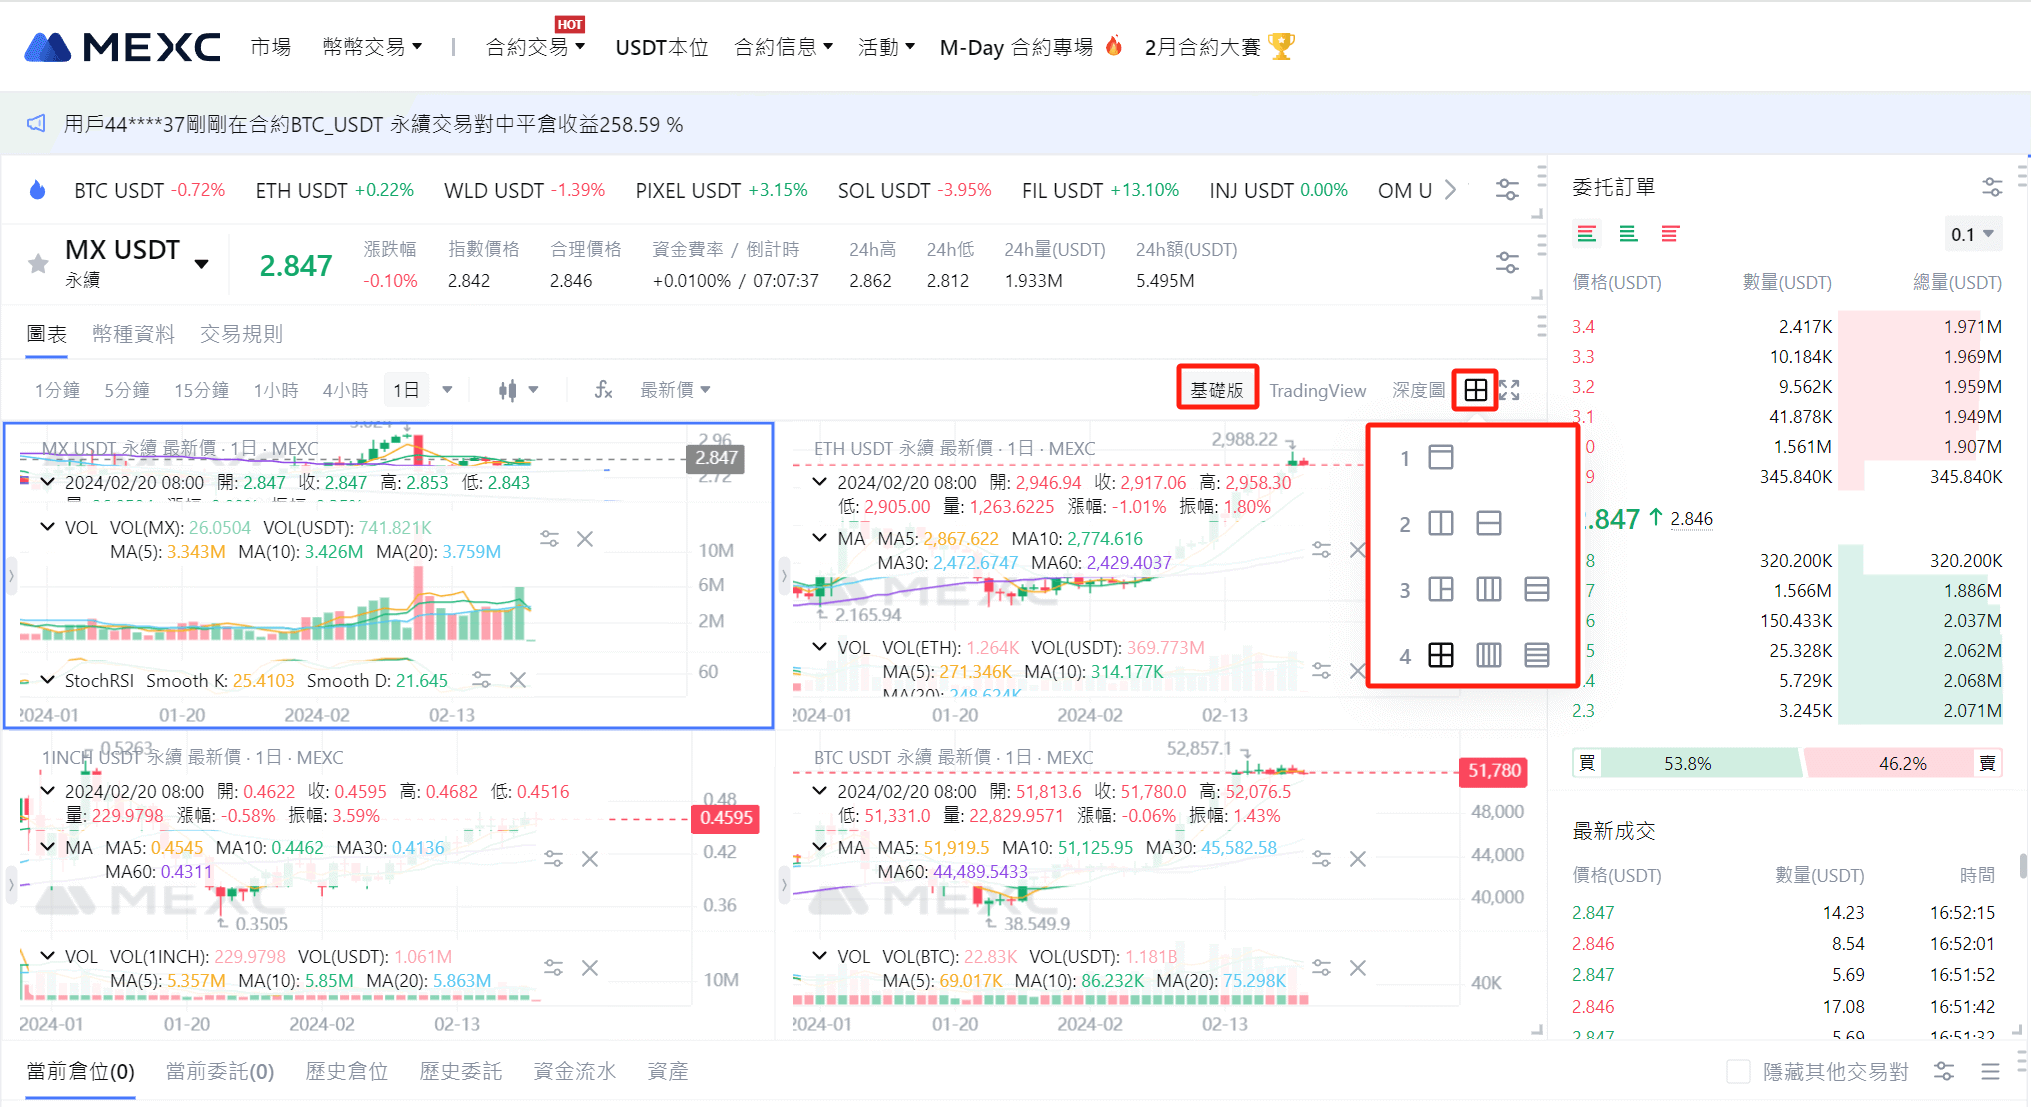The height and width of the screenshot is (1107, 2031).
Task: Open the 合約交易 menu
Action: click(x=535, y=47)
